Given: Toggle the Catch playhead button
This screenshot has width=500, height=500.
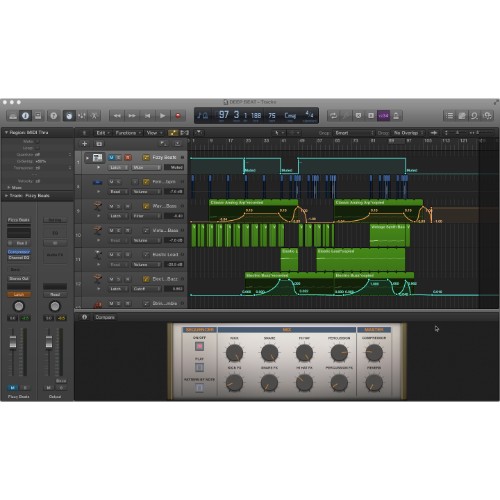Looking at the screenshot, I should (199, 133).
